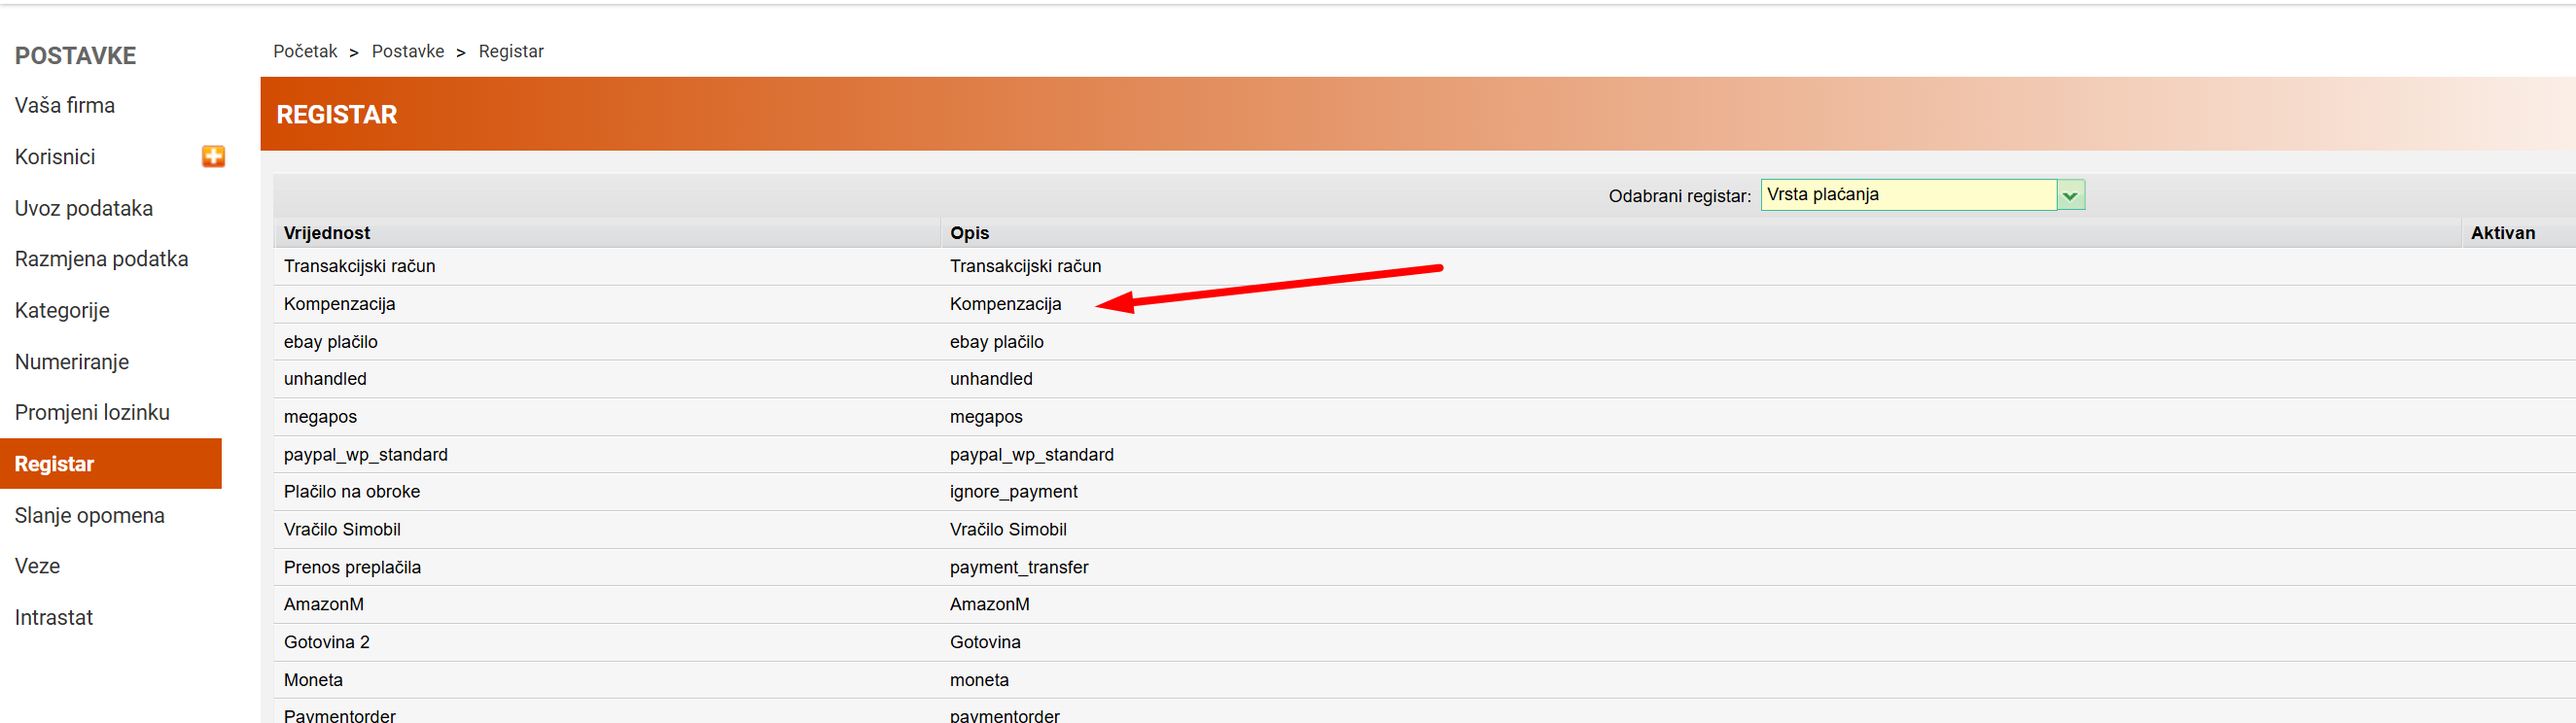Open the Odabrani registar dropdown arrow

pos(2070,195)
